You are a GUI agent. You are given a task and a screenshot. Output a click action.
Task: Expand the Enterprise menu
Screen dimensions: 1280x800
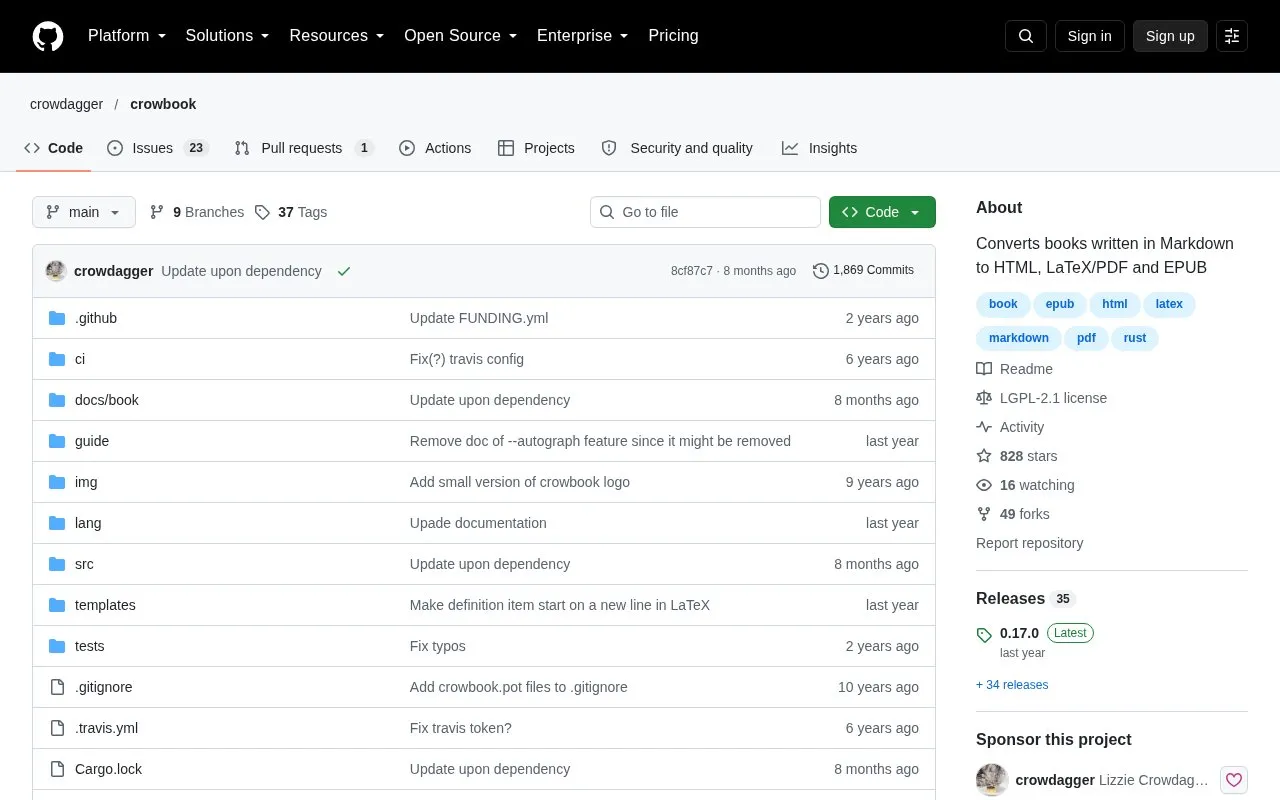pos(583,36)
